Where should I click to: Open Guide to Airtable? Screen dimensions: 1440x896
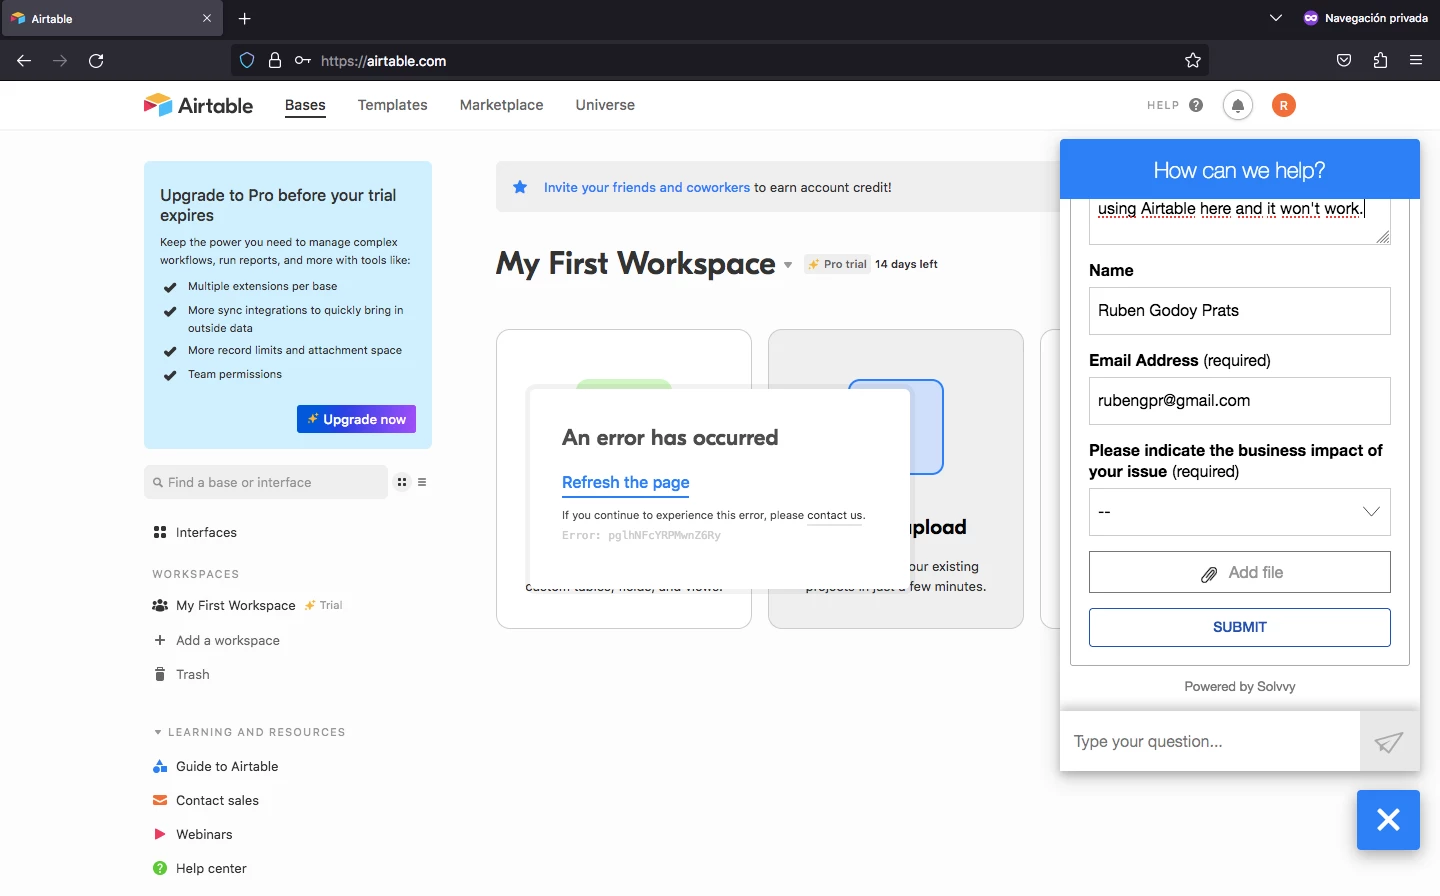(x=227, y=766)
